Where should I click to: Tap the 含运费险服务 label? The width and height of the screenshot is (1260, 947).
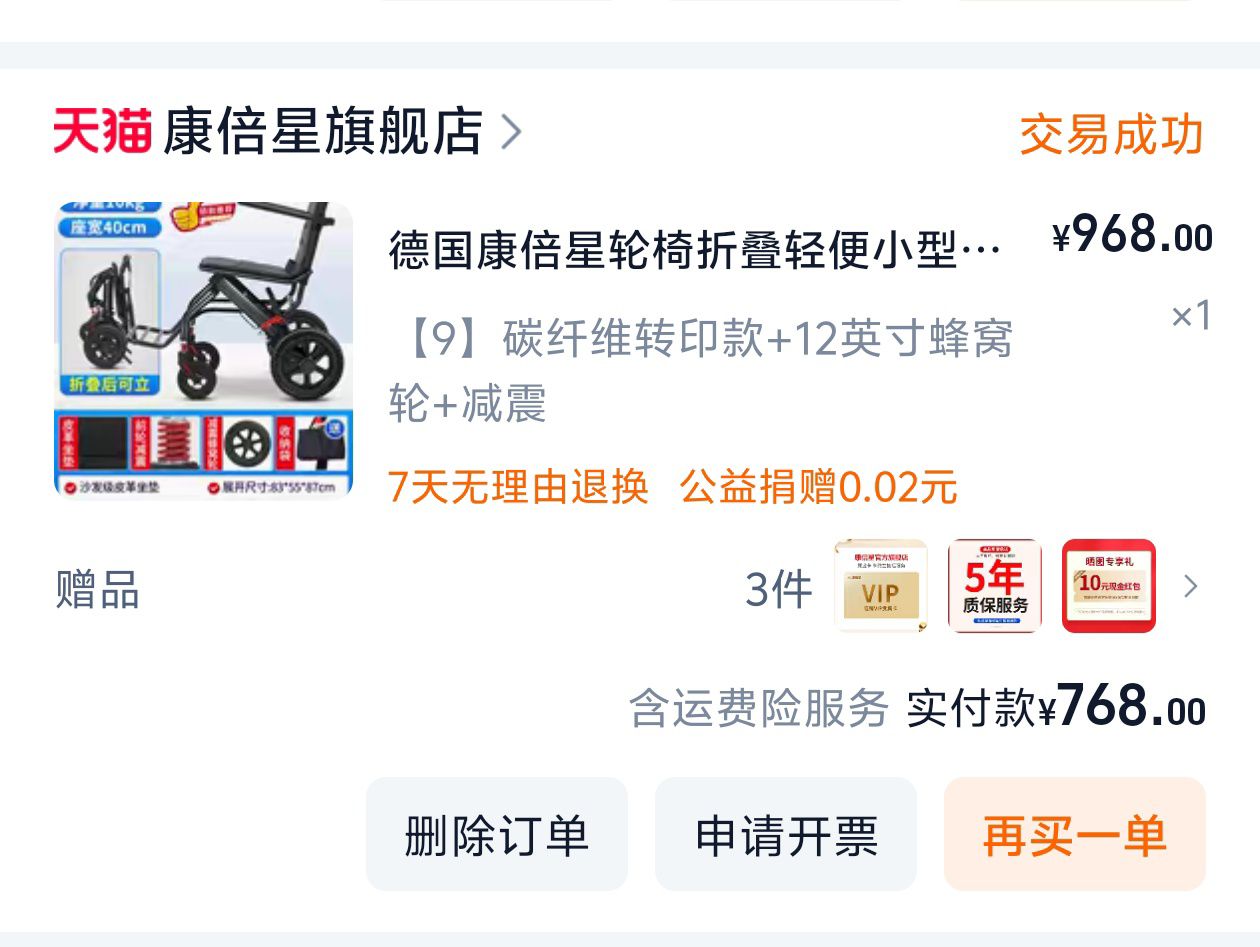pyautogui.click(x=759, y=709)
